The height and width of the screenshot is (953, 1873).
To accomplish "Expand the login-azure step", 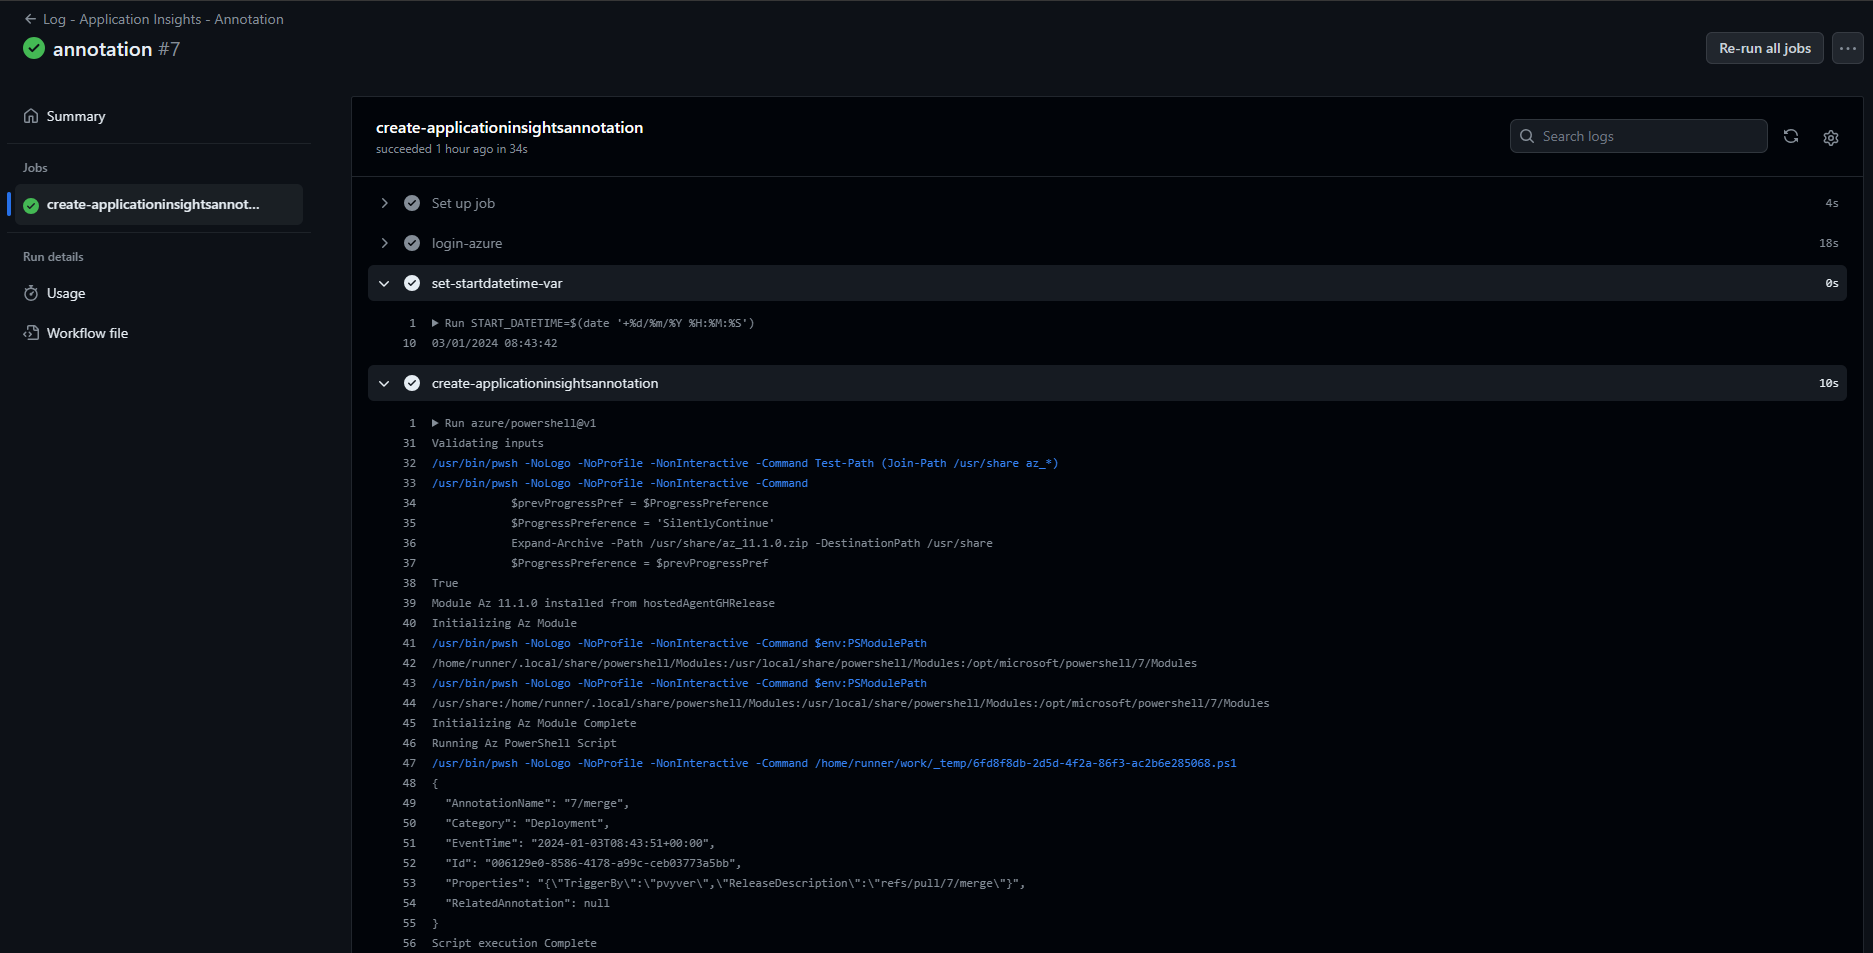I will pos(384,243).
